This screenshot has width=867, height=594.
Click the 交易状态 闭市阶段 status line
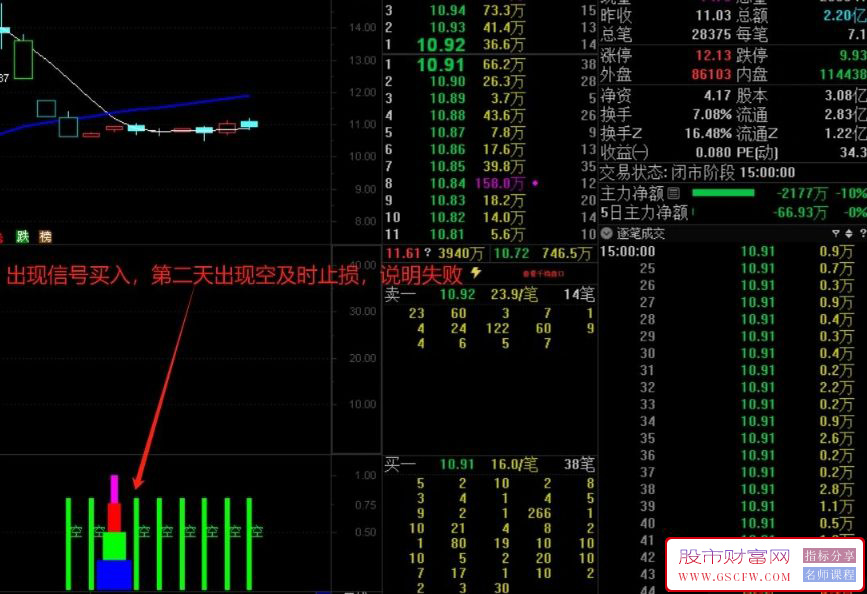698,173
